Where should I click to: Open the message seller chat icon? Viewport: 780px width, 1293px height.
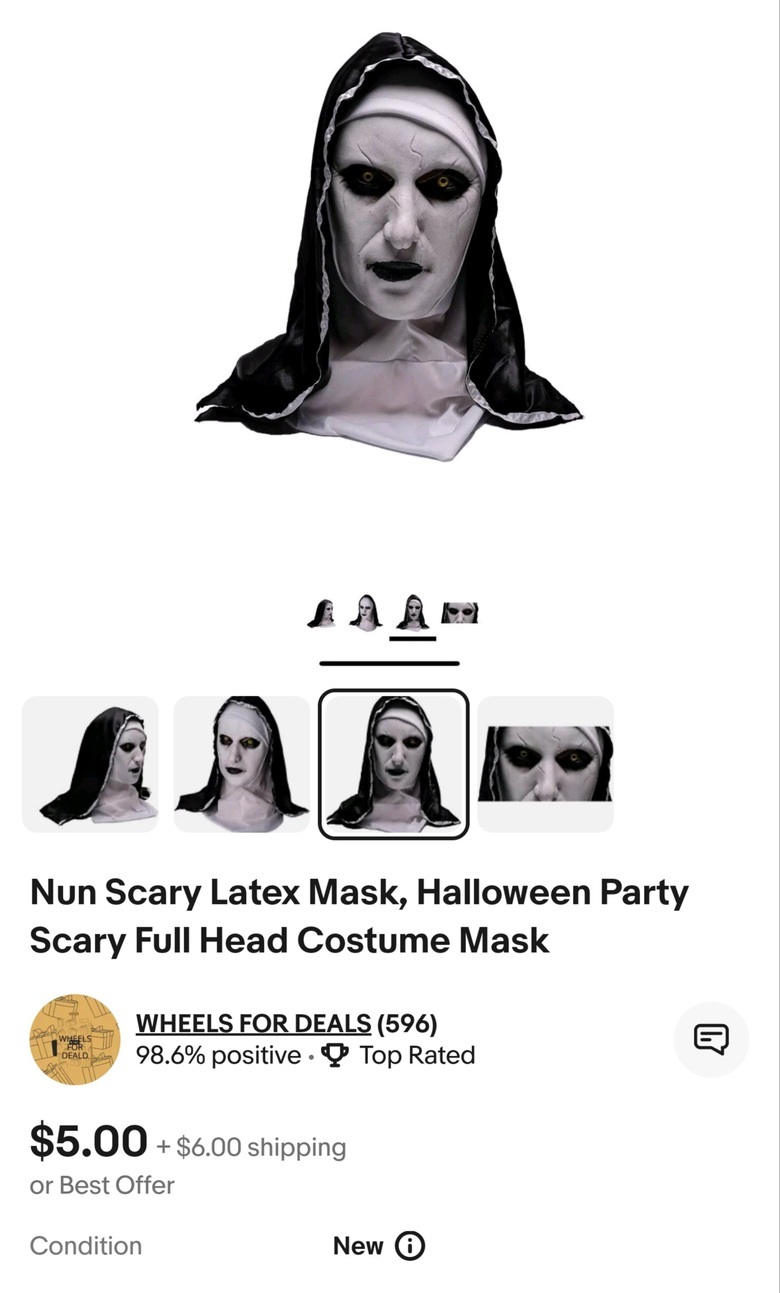point(711,1039)
